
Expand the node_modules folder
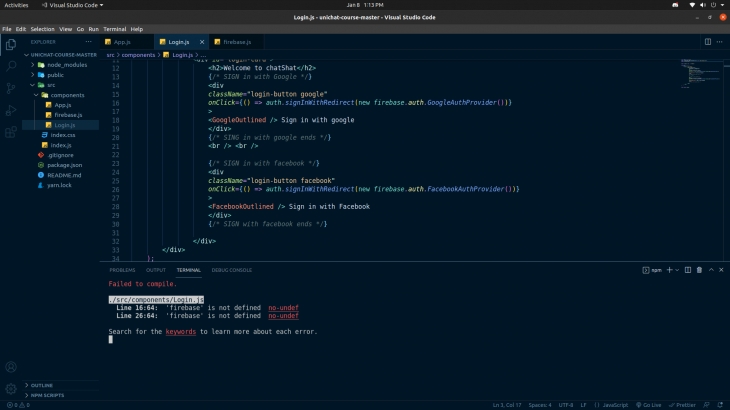point(61,65)
